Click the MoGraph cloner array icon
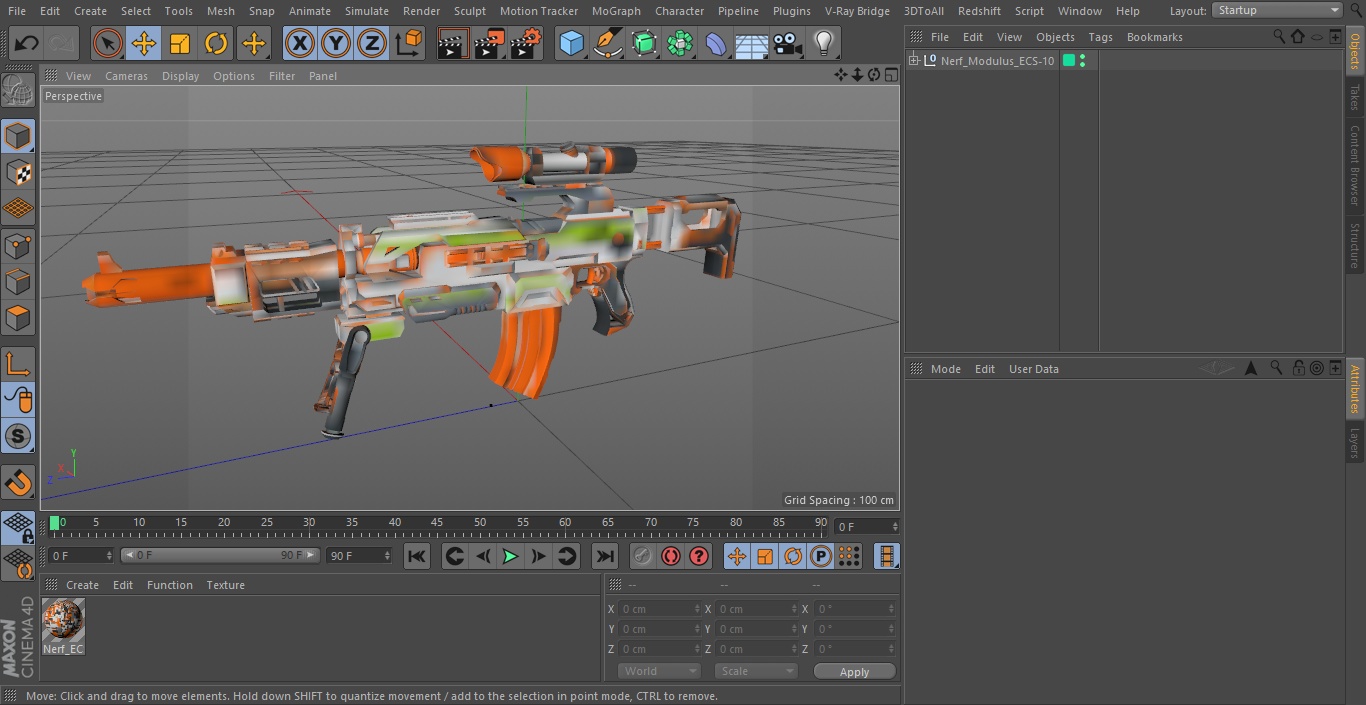Image resolution: width=1366 pixels, height=705 pixels. [x=680, y=43]
